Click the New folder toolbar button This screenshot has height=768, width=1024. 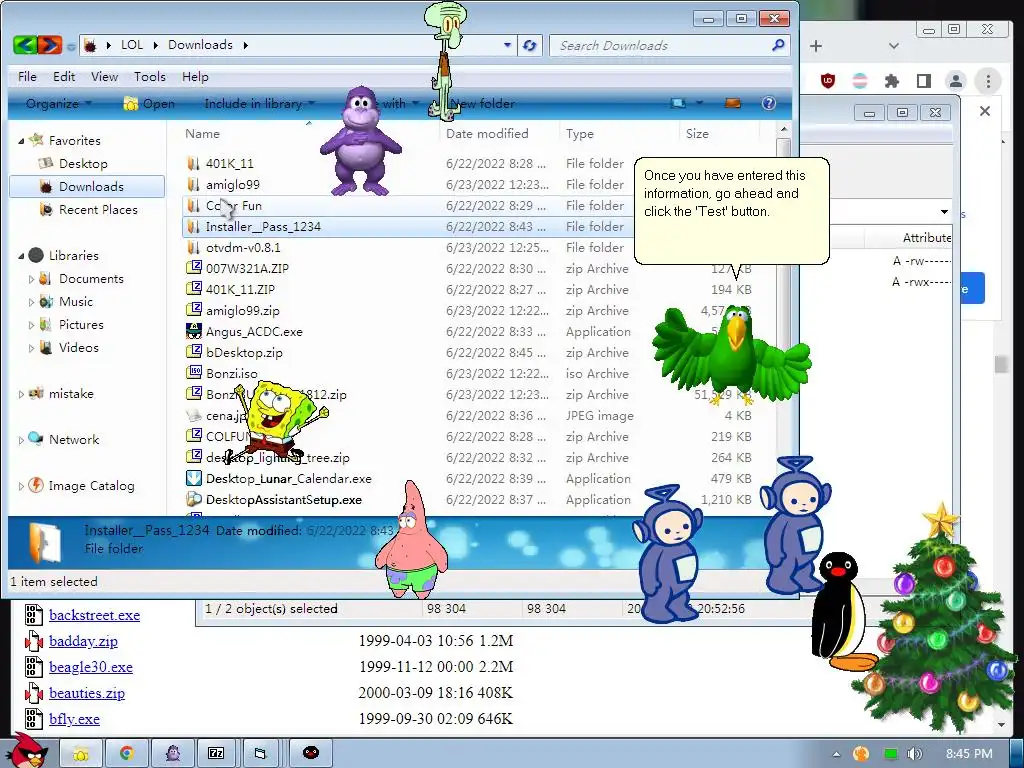pos(483,103)
